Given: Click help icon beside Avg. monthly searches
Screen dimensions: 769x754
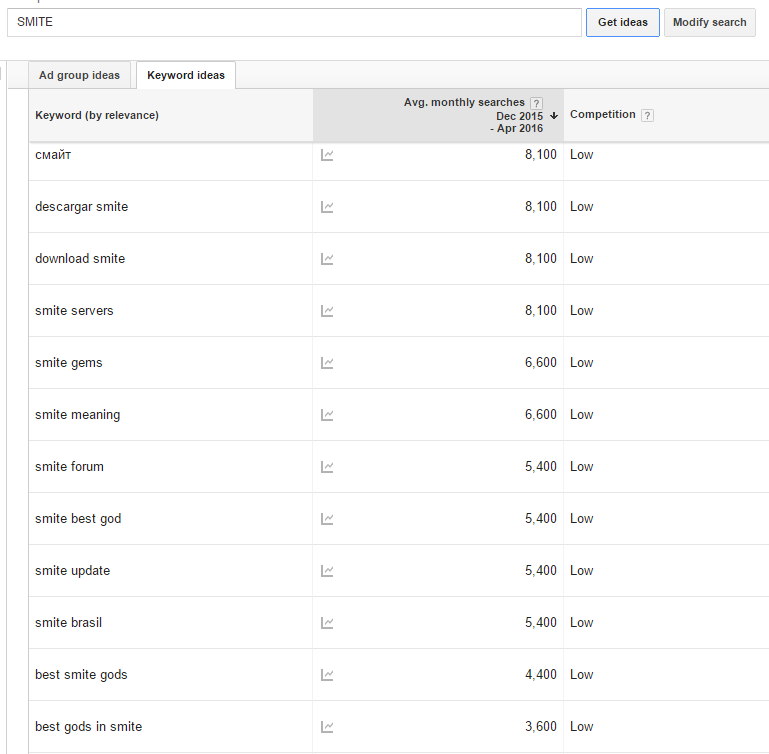Looking at the screenshot, I should (x=537, y=103).
